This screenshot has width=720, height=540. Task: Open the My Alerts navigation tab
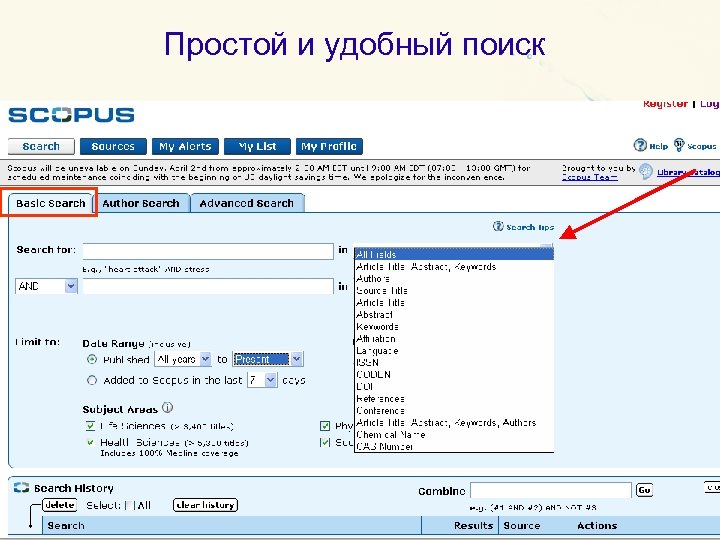point(185,146)
